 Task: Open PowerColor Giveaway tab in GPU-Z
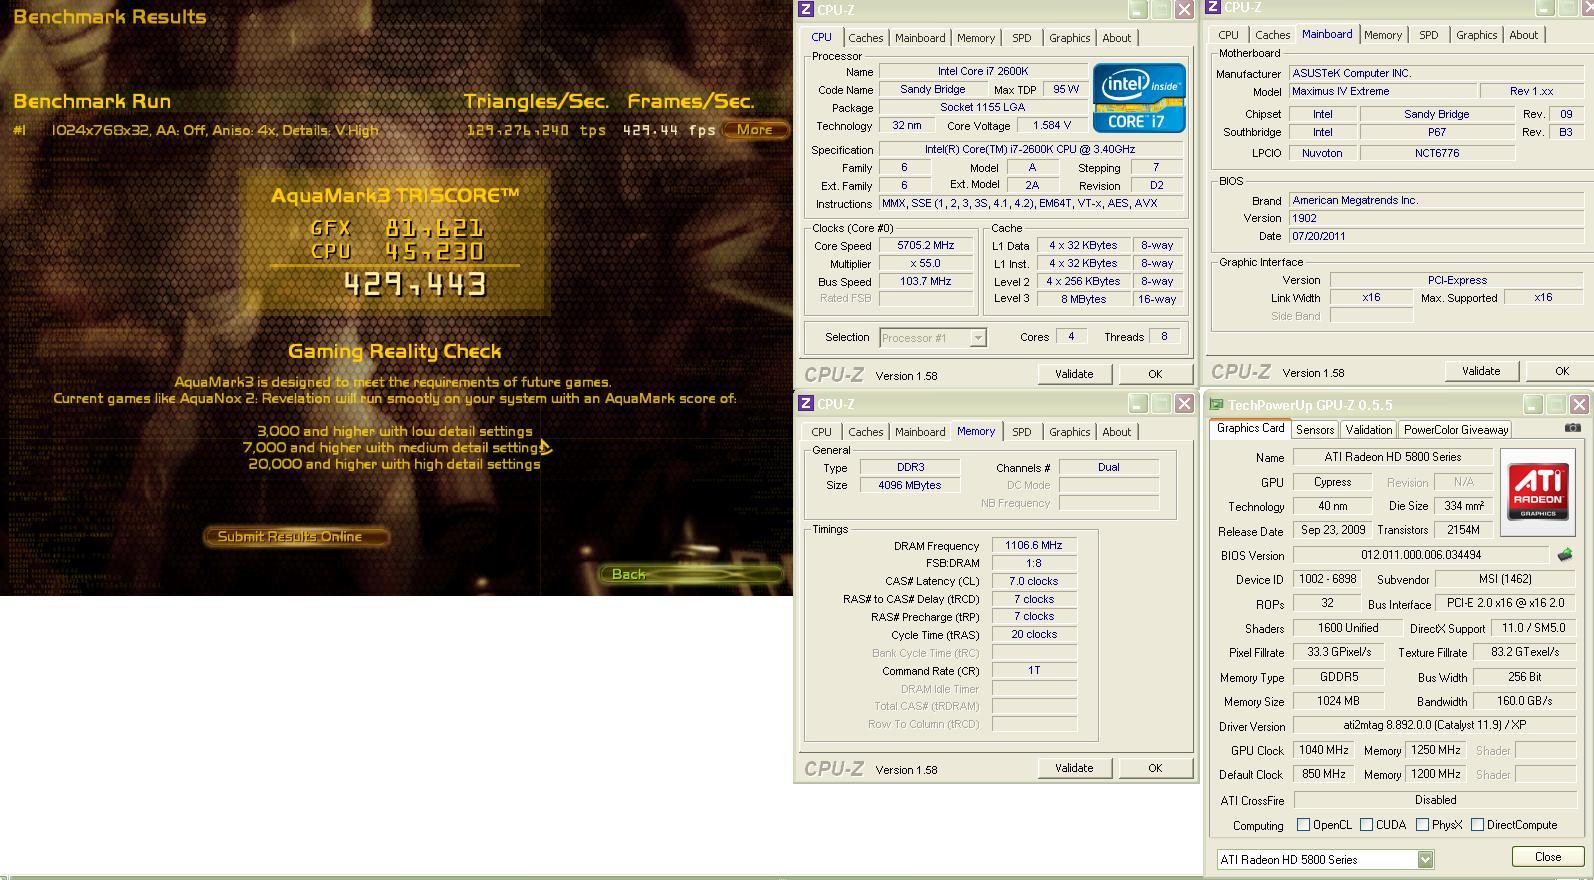click(1455, 430)
